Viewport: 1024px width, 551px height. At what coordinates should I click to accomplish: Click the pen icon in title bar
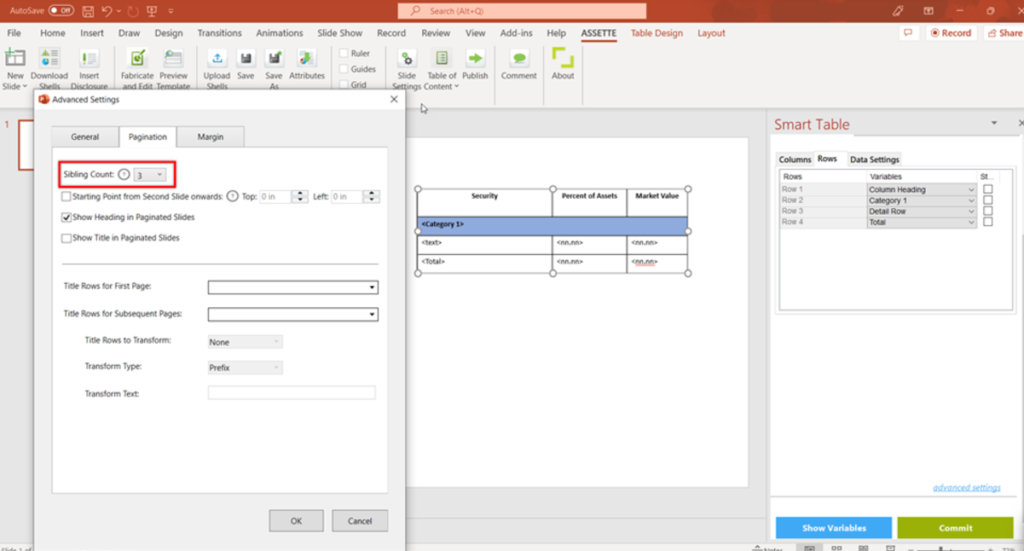click(898, 11)
